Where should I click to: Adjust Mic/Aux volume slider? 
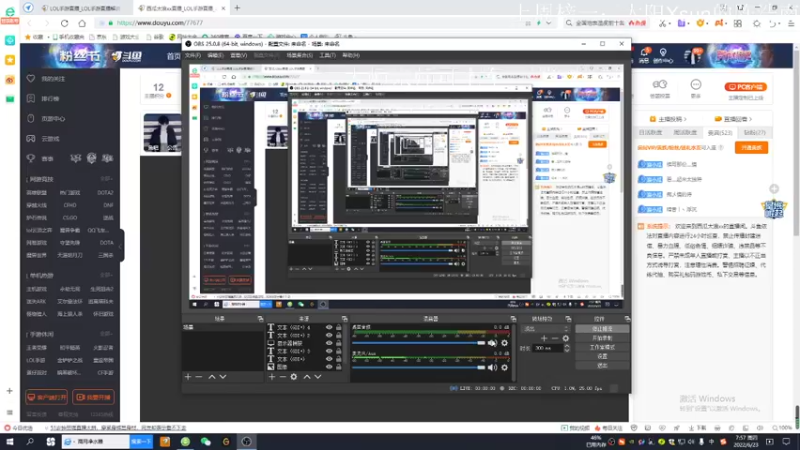point(418,367)
